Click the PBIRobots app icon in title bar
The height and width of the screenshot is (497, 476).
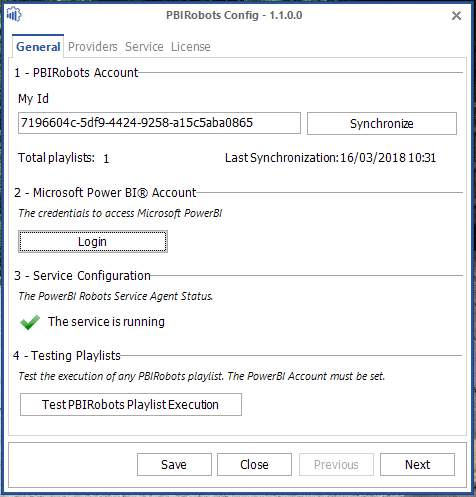click(14, 14)
